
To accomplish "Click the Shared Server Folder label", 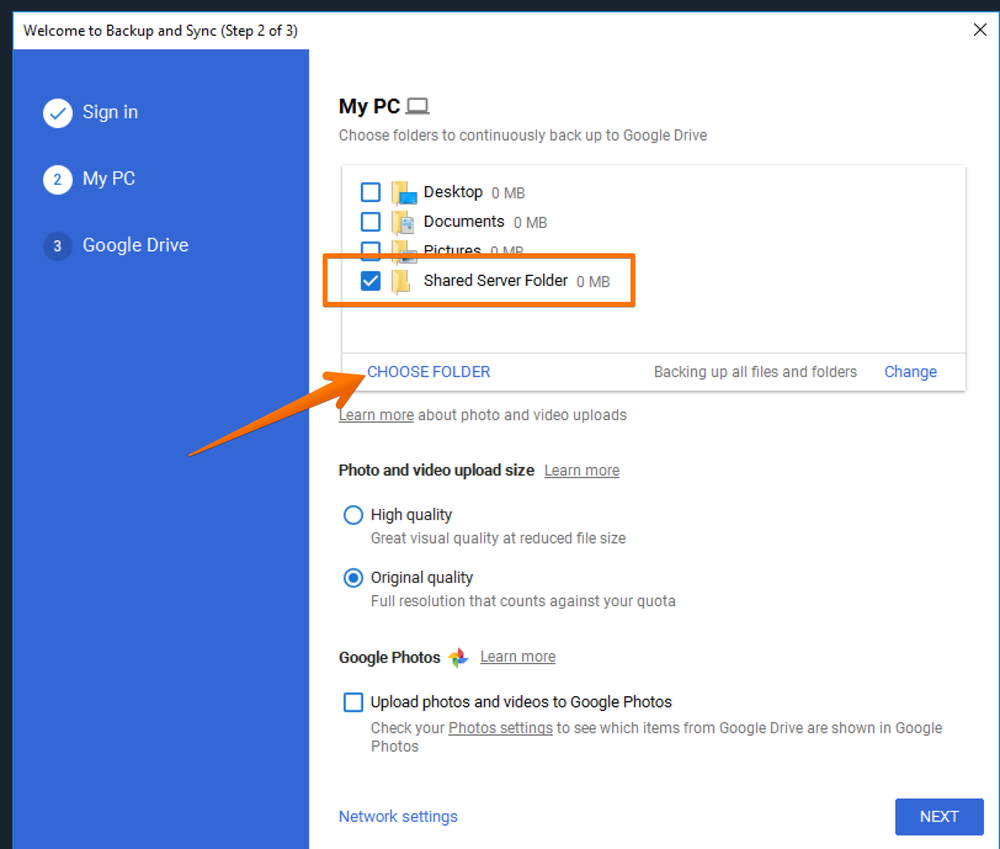I will click(x=496, y=281).
